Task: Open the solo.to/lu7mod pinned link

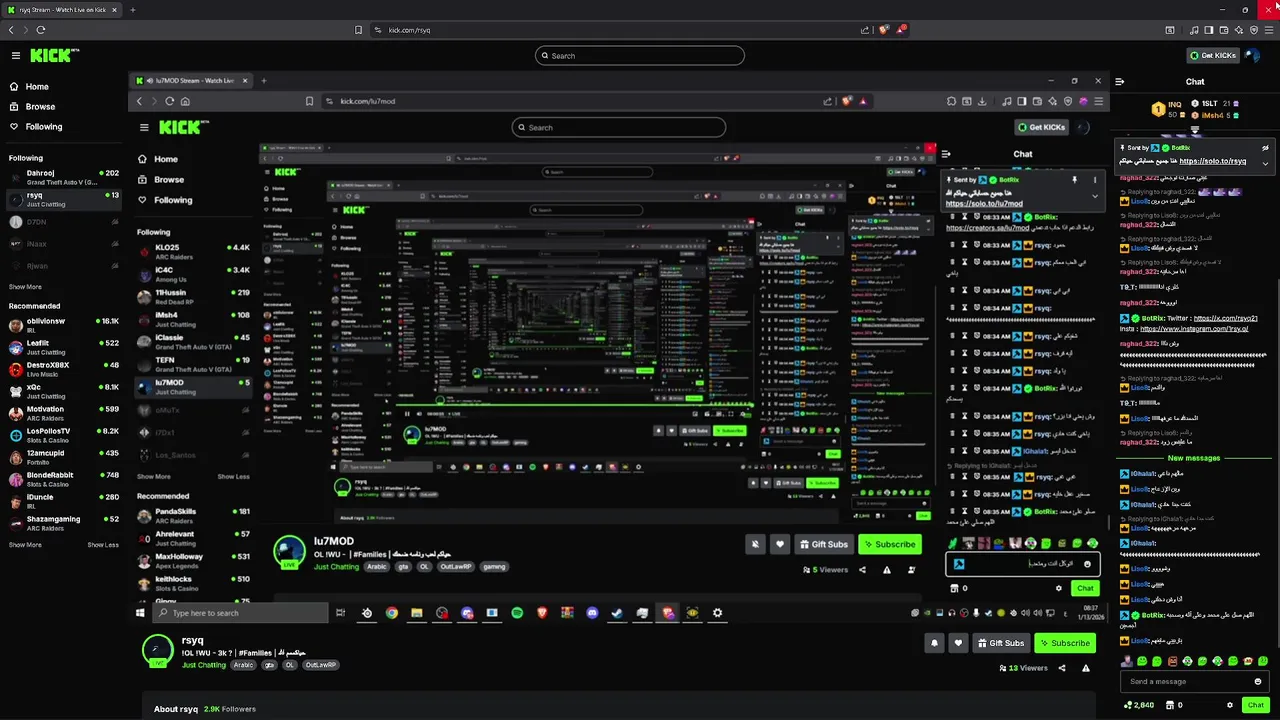Action: (984, 204)
